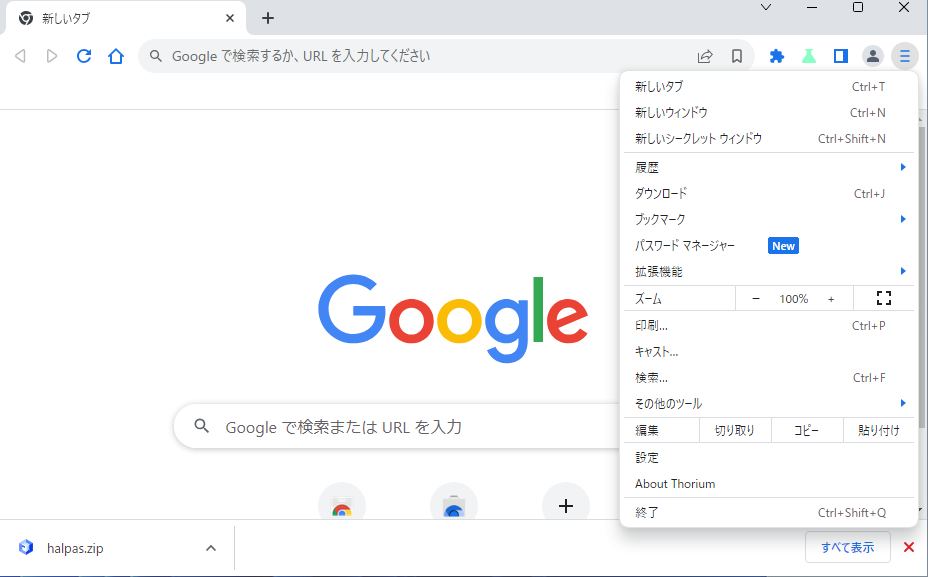Click the Google search box on the page
Viewport: 928px width, 577px height.
coord(400,427)
